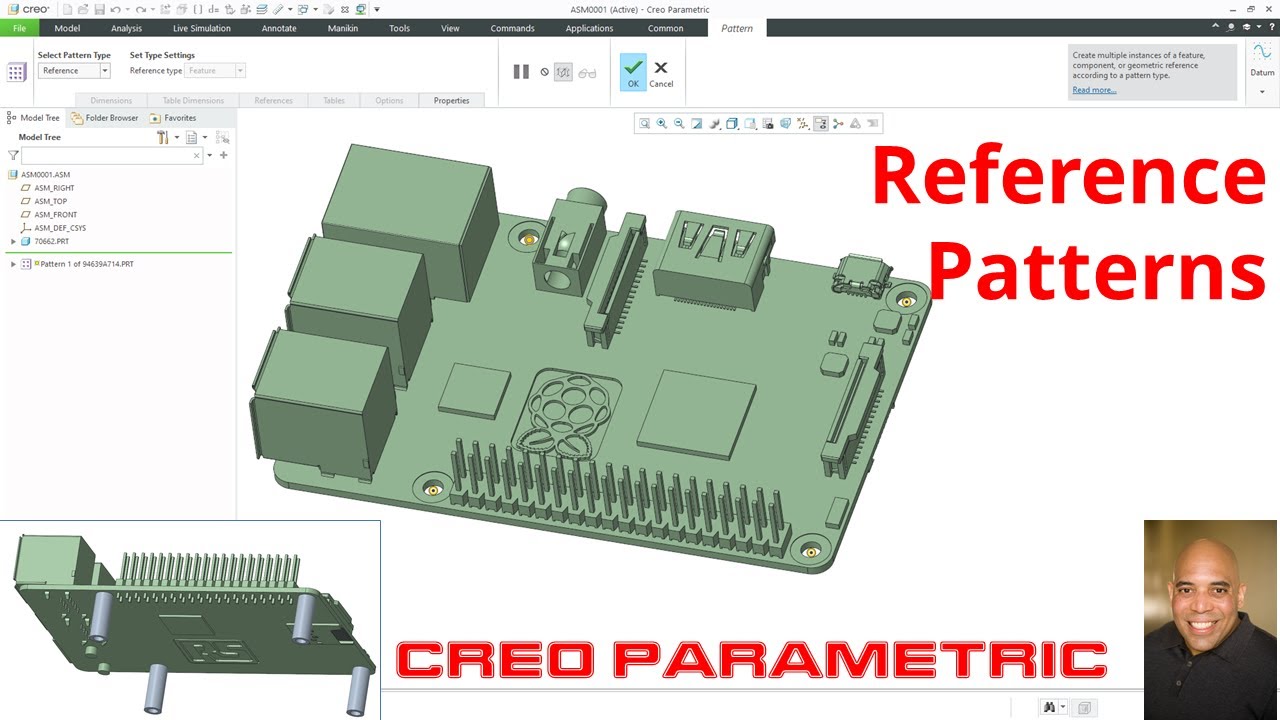Switch to the Folder Browser tab
This screenshot has height=720, width=1280.
pos(105,118)
